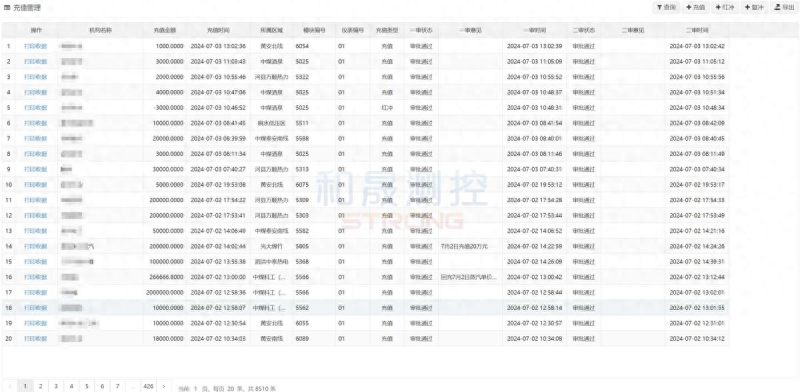Image resolution: width=800 pixels, height=392 pixels.
Task: Click the next page arrow
Action: (164, 386)
